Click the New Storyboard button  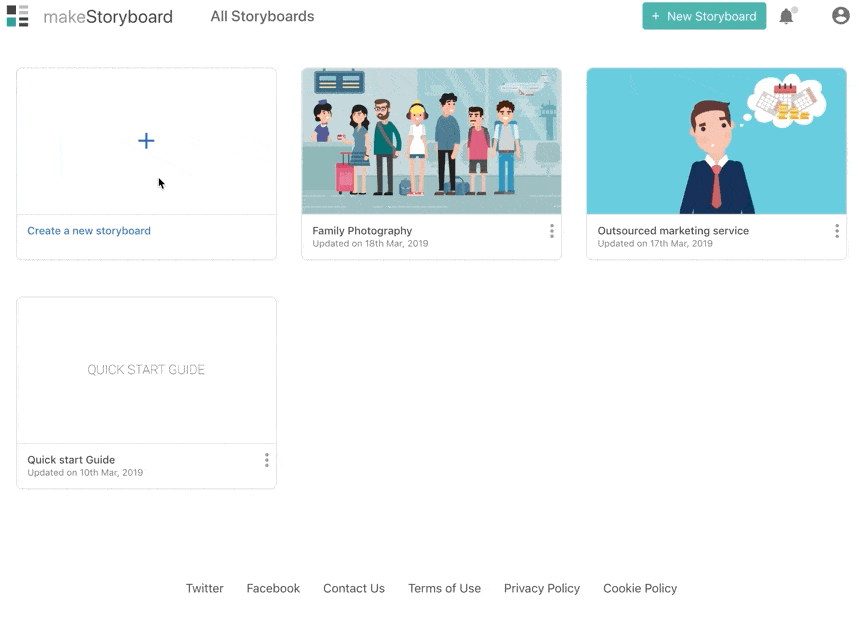(704, 16)
